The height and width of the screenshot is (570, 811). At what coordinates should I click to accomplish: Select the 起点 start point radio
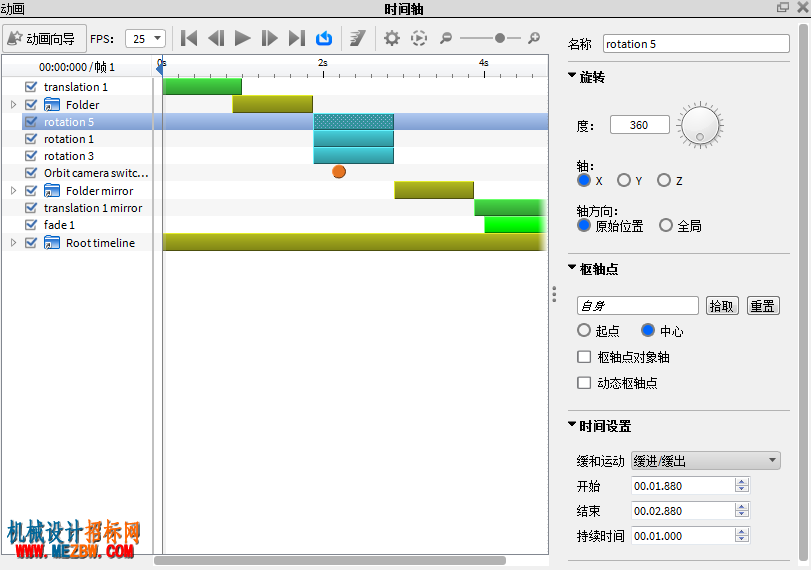[x=584, y=330]
